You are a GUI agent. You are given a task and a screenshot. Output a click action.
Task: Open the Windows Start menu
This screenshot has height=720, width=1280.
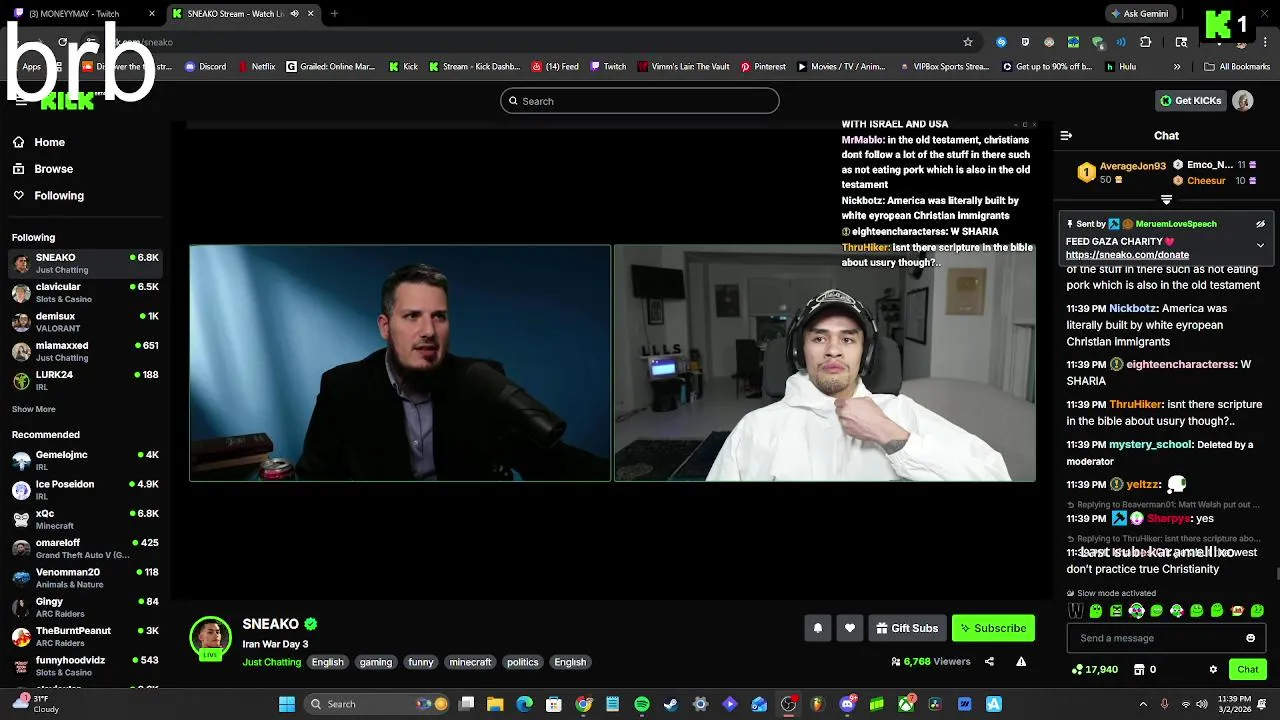[x=287, y=704]
